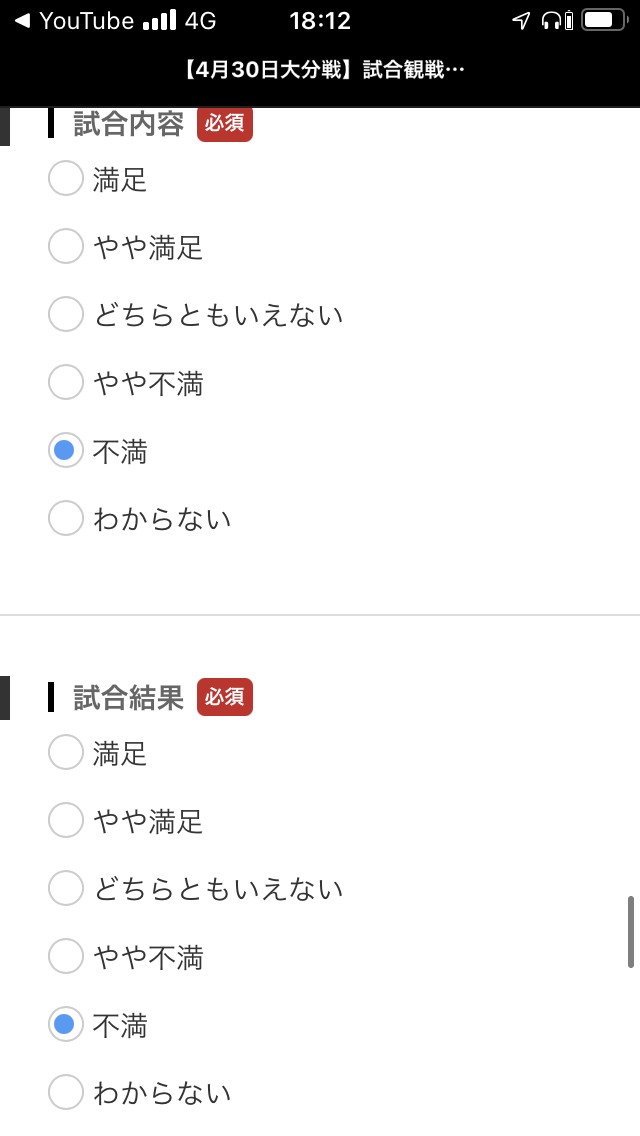Viewport: 640px width, 1136px height.
Task: Select やや満足 under 試合内容
Action: [66, 246]
